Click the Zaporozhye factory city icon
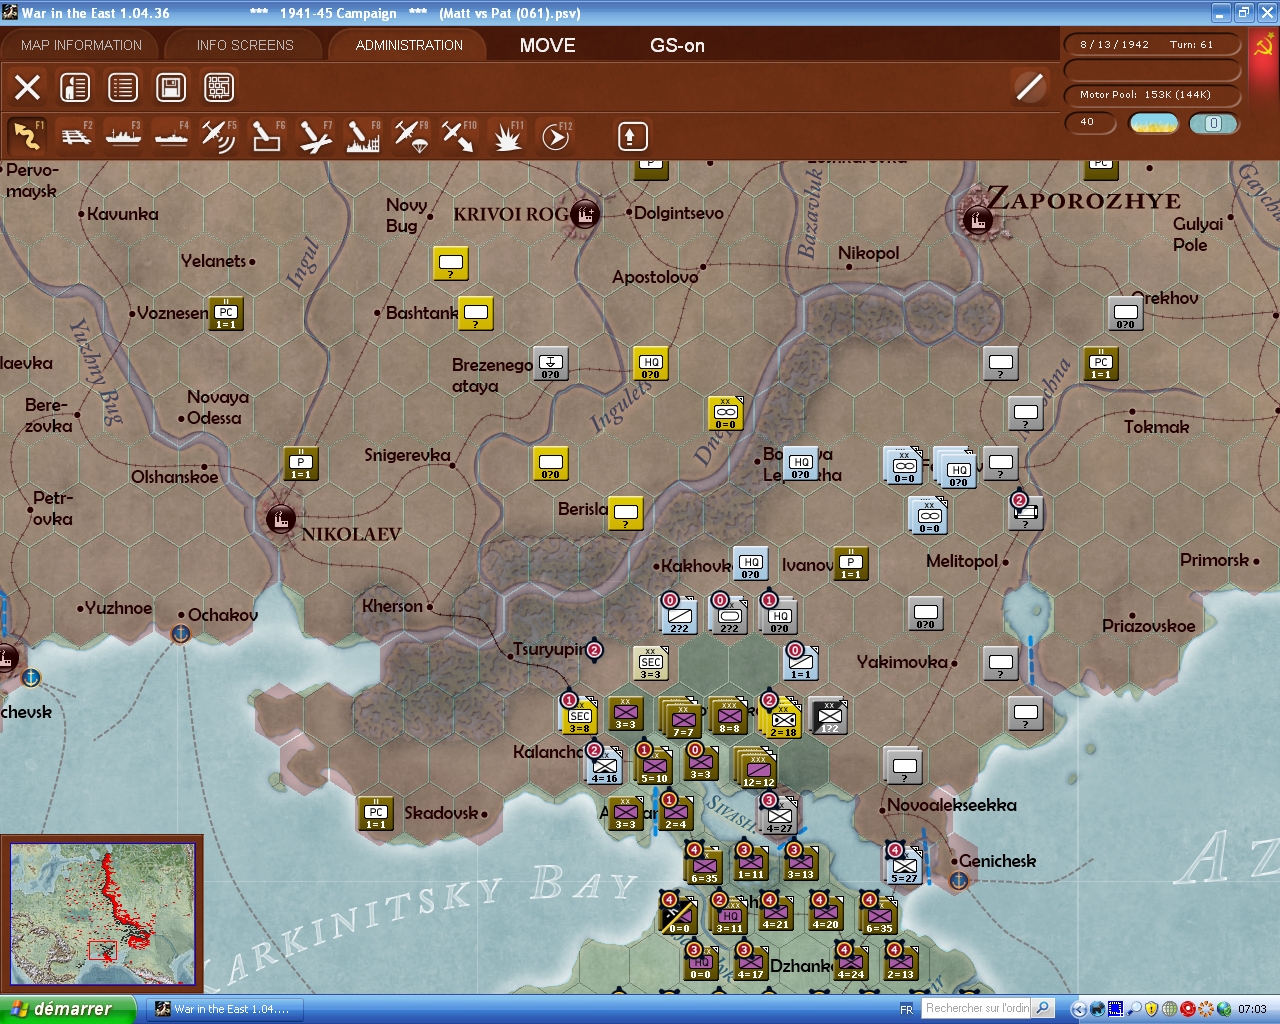This screenshot has width=1280, height=1024. (977, 220)
